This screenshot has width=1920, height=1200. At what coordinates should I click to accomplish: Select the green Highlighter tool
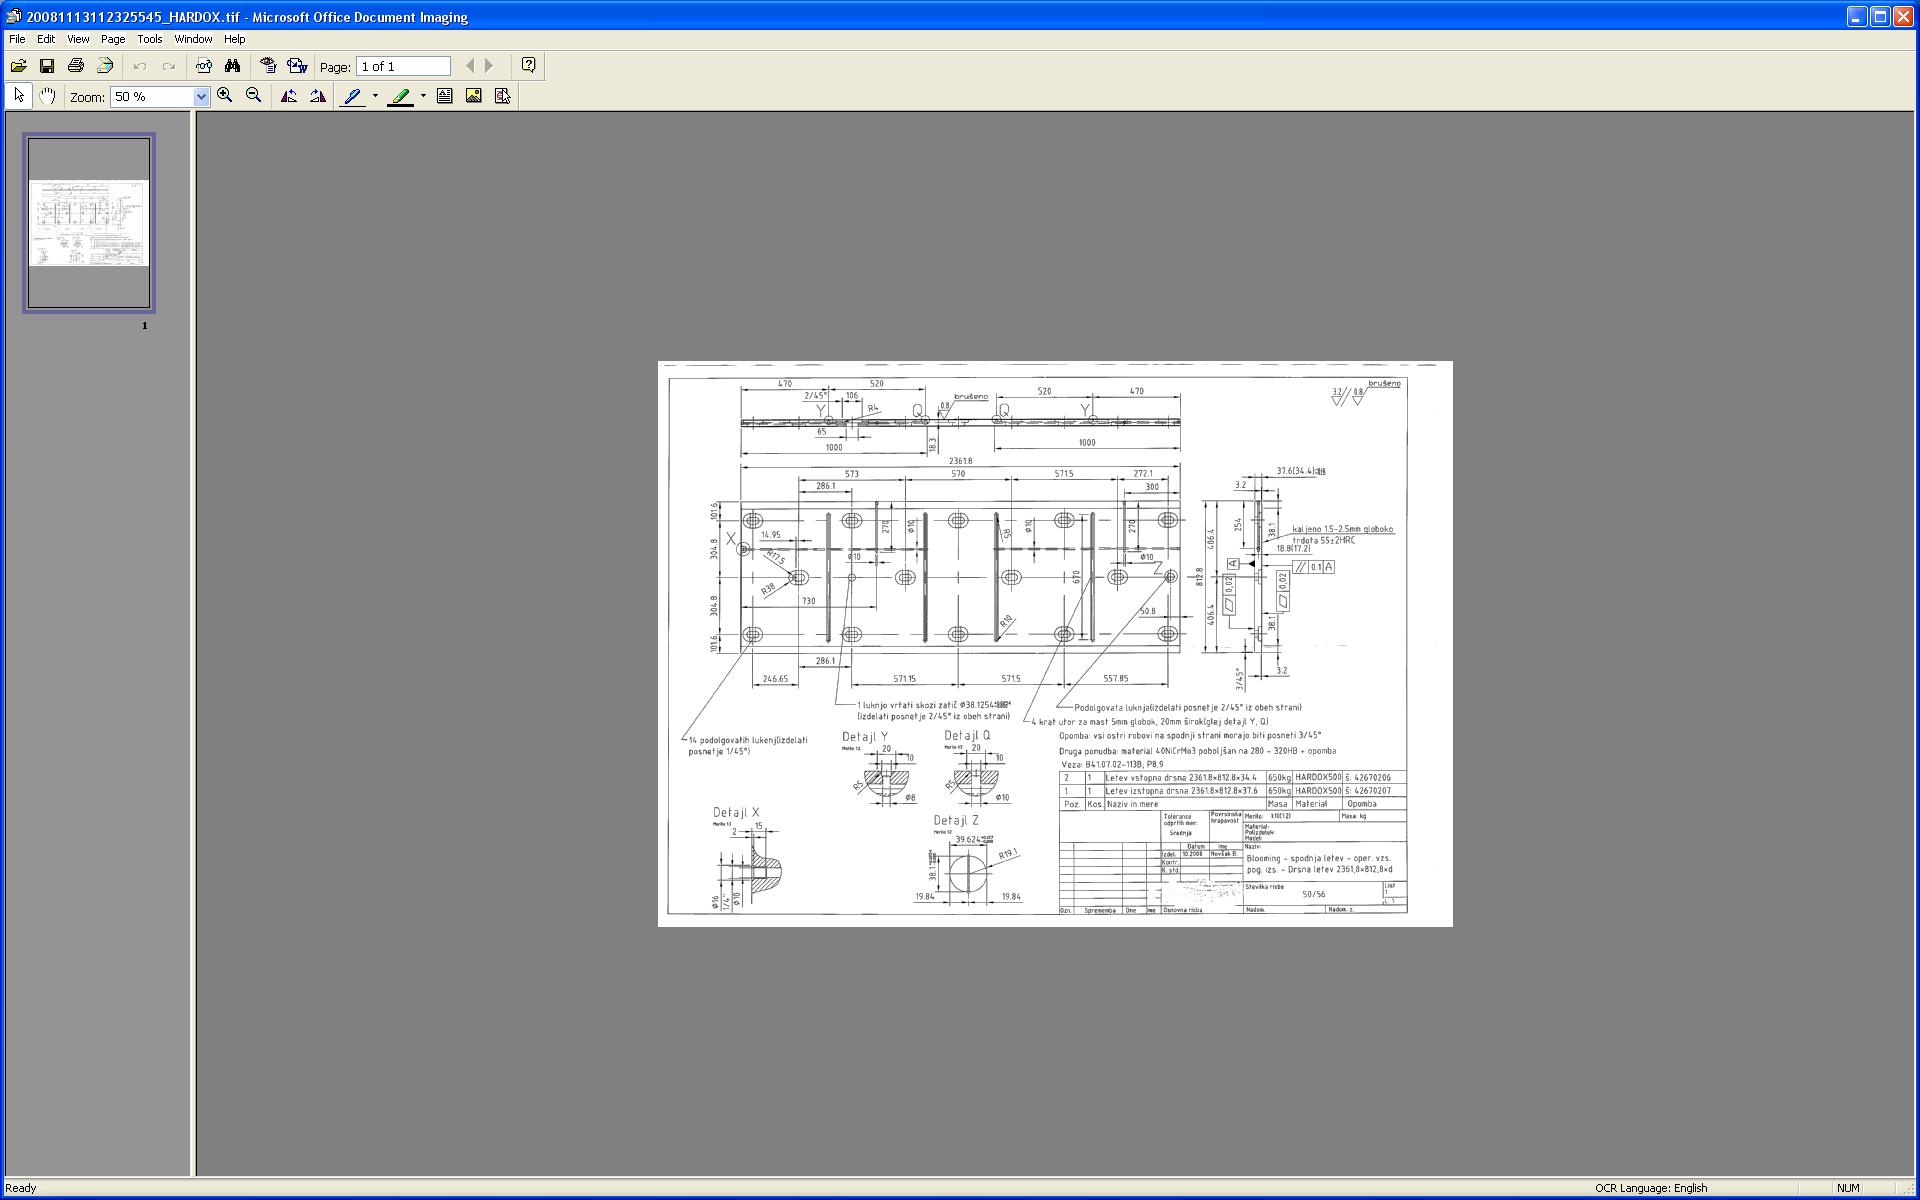tap(400, 96)
